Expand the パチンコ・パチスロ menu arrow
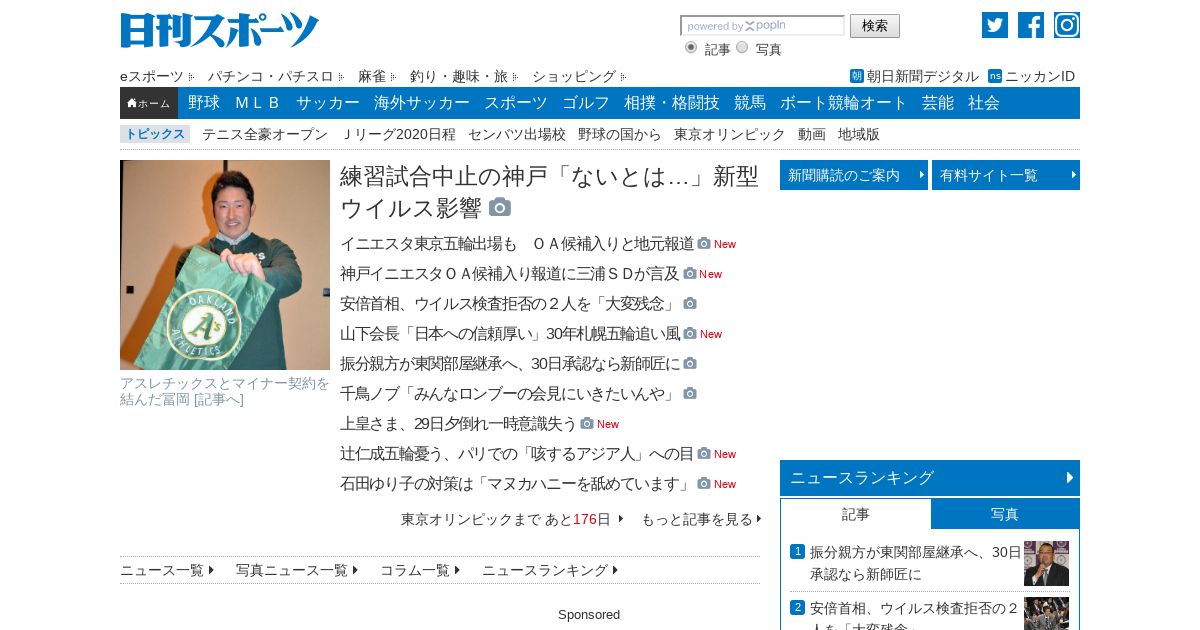The image size is (1200, 630). (341, 76)
